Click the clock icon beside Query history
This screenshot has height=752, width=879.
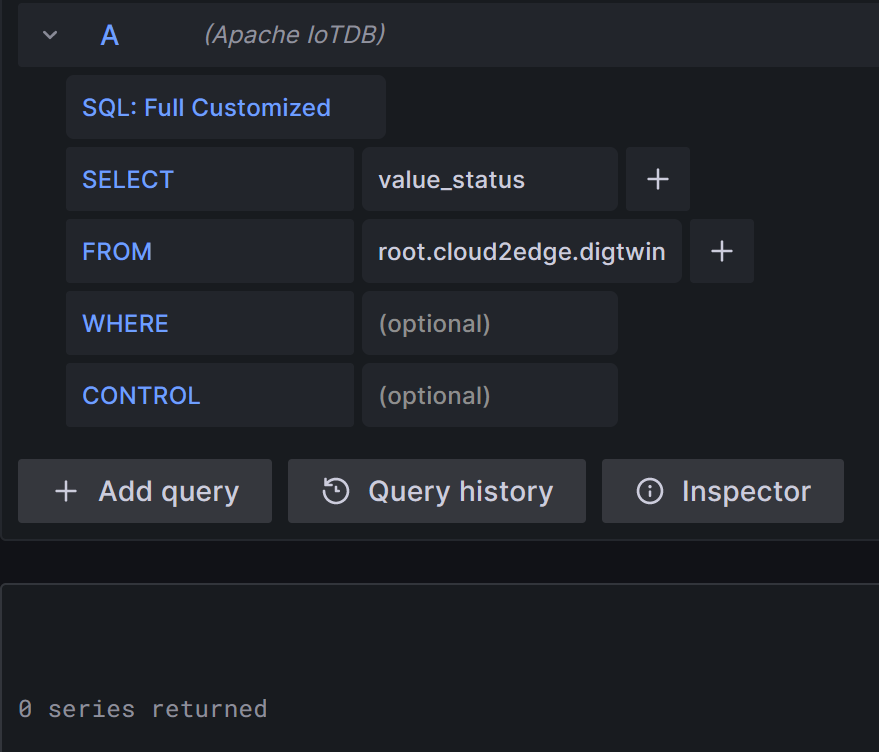pyautogui.click(x=336, y=491)
